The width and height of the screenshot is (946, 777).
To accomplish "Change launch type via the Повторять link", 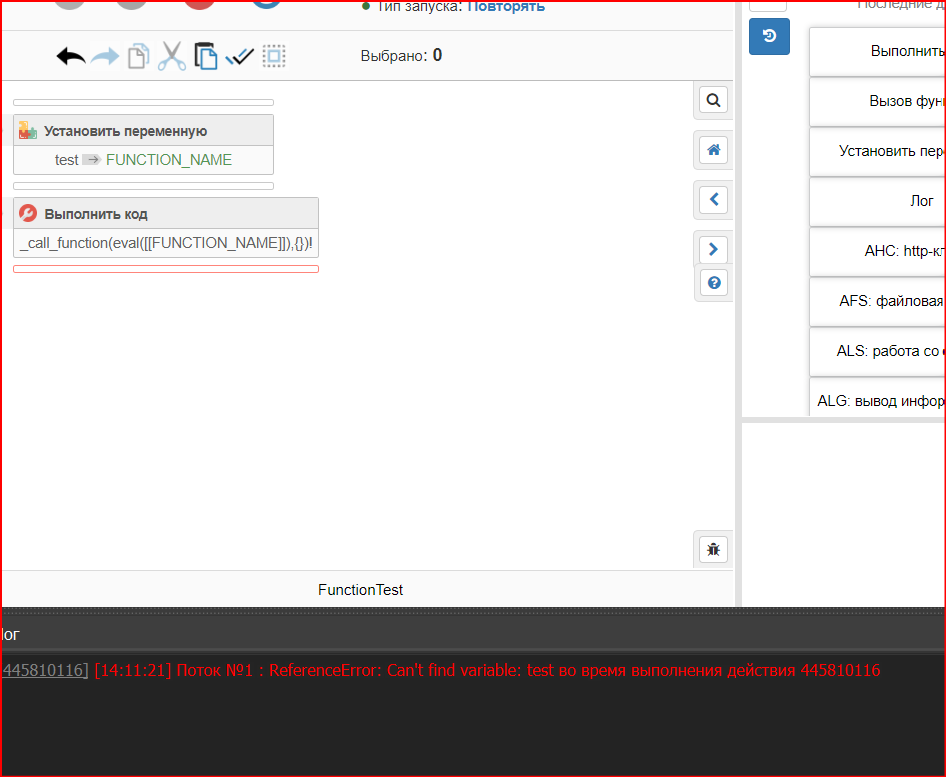I will point(506,6).
